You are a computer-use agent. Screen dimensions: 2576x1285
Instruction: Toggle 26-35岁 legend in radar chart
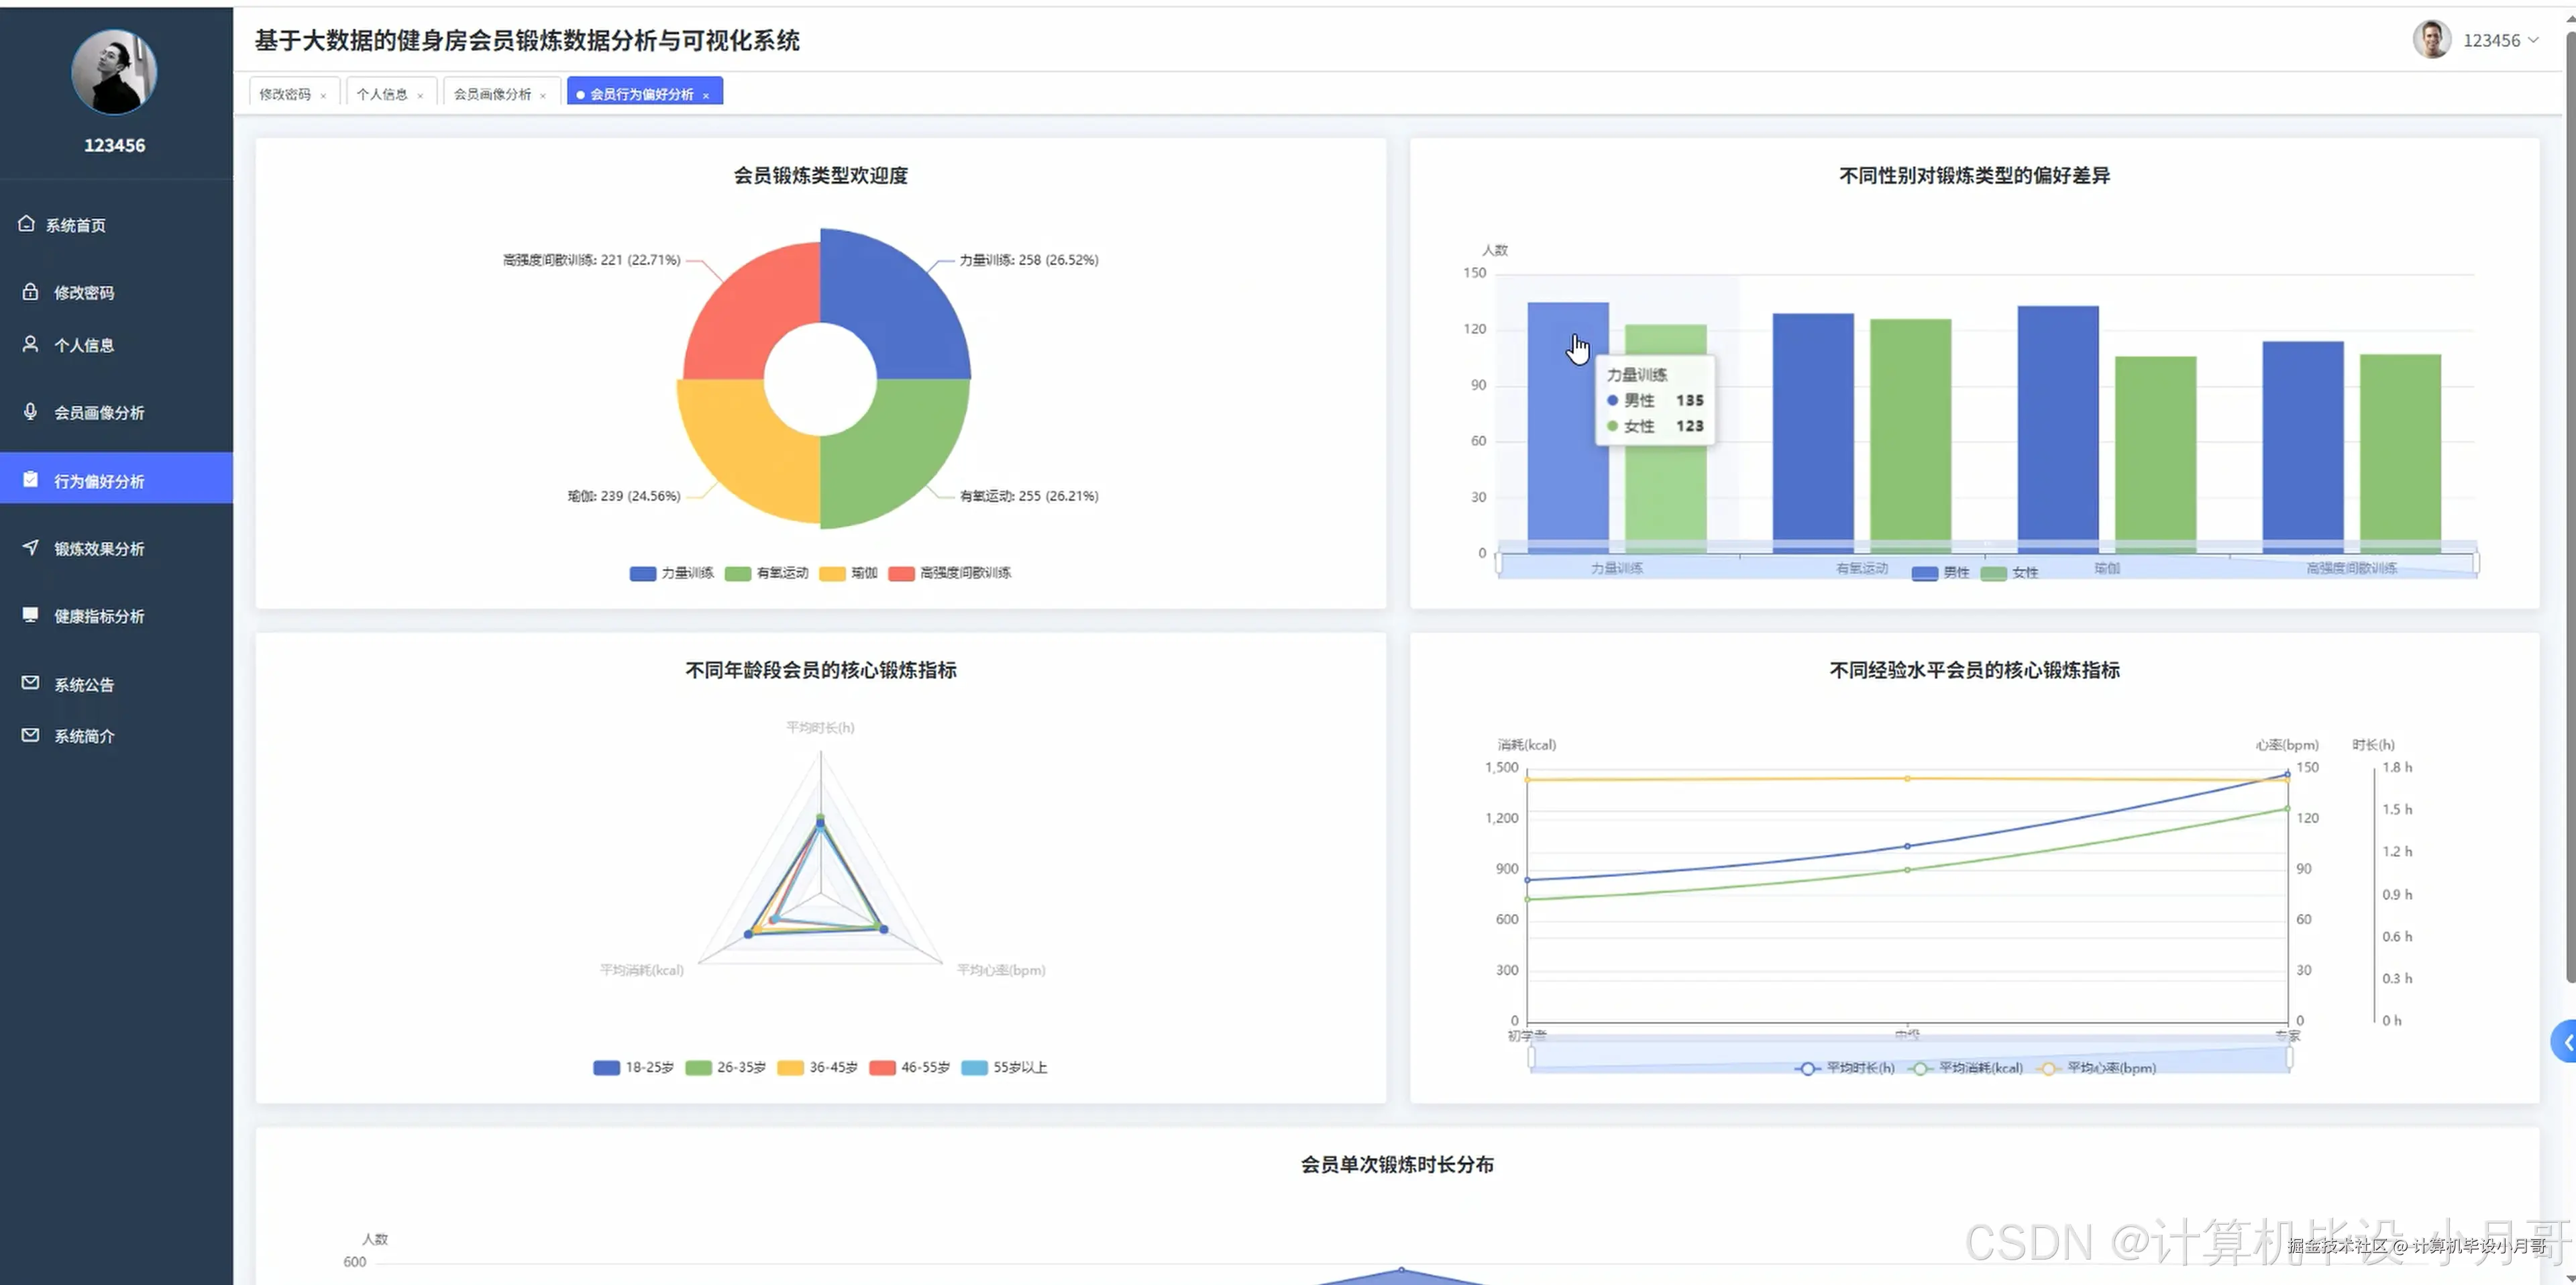click(x=725, y=1067)
